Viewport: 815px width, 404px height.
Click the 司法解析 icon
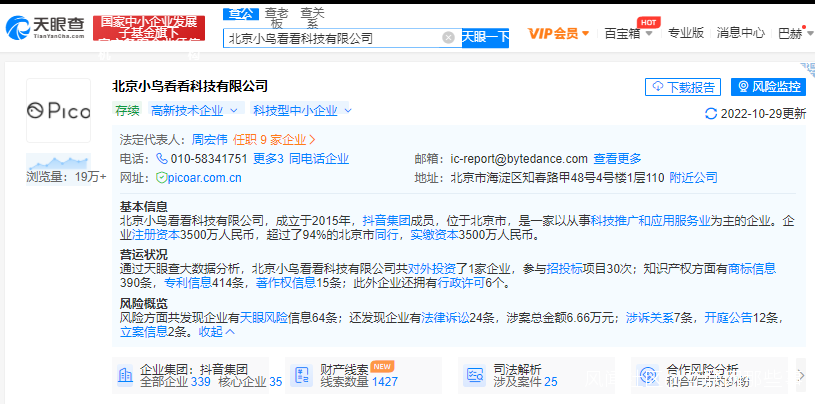click(475, 375)
